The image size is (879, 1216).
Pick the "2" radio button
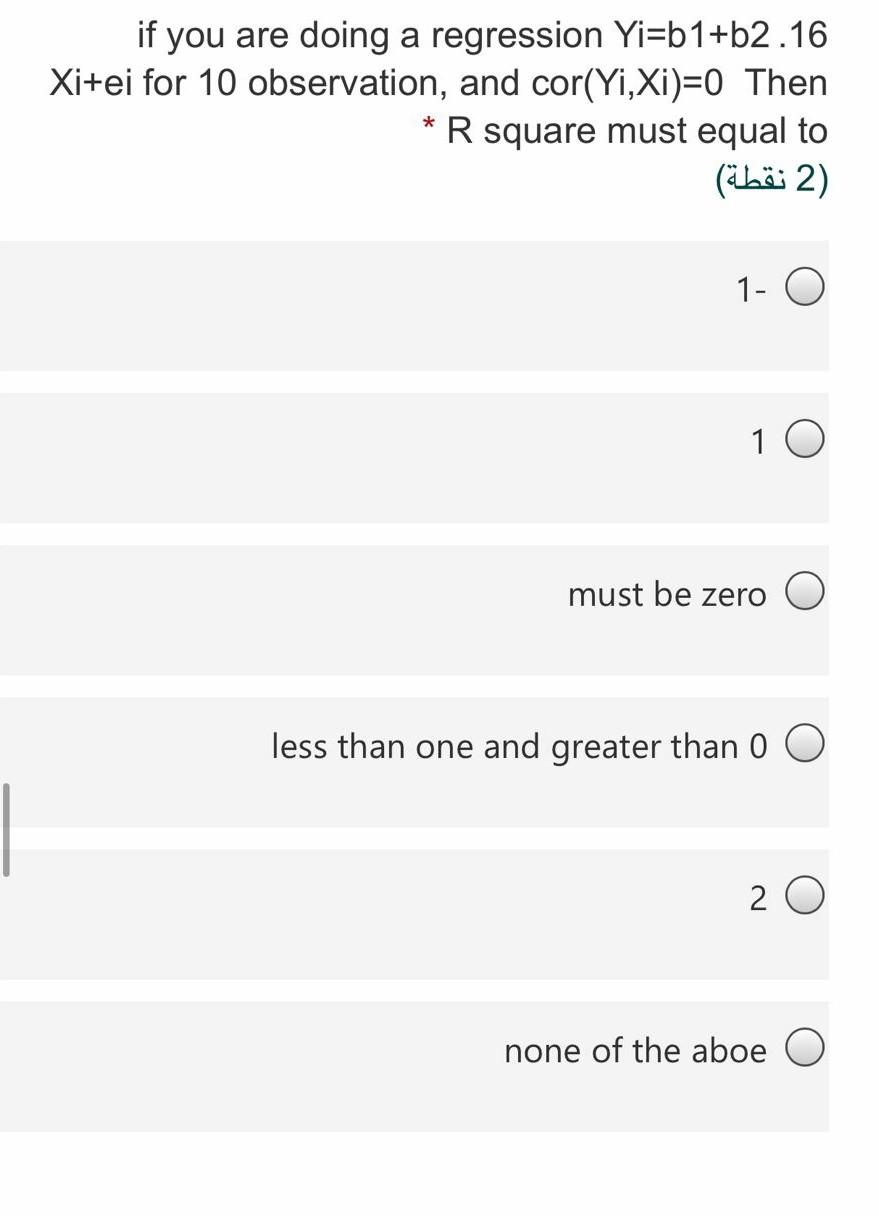pos(806,895)
